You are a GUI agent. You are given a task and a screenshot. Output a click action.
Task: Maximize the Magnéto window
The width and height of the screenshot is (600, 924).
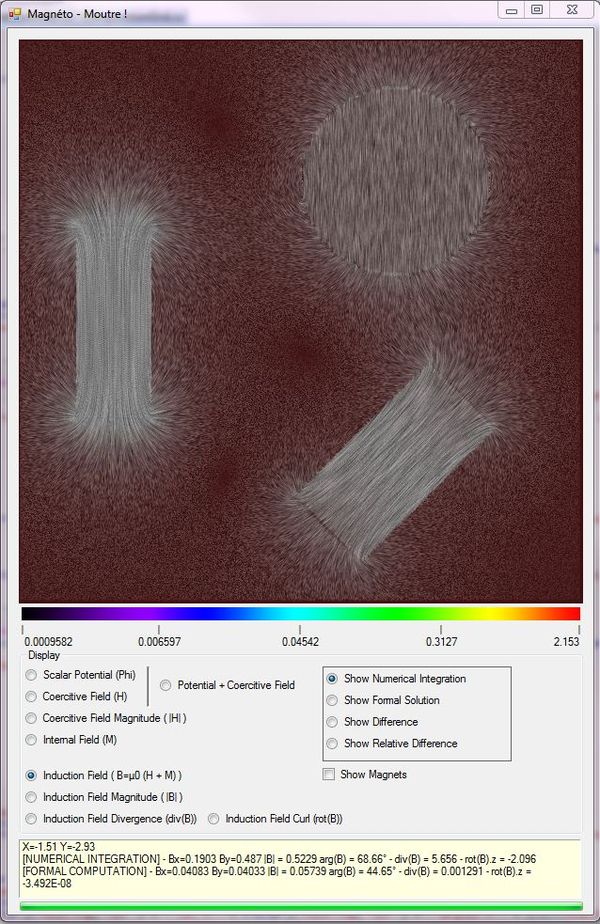(537, 10)
